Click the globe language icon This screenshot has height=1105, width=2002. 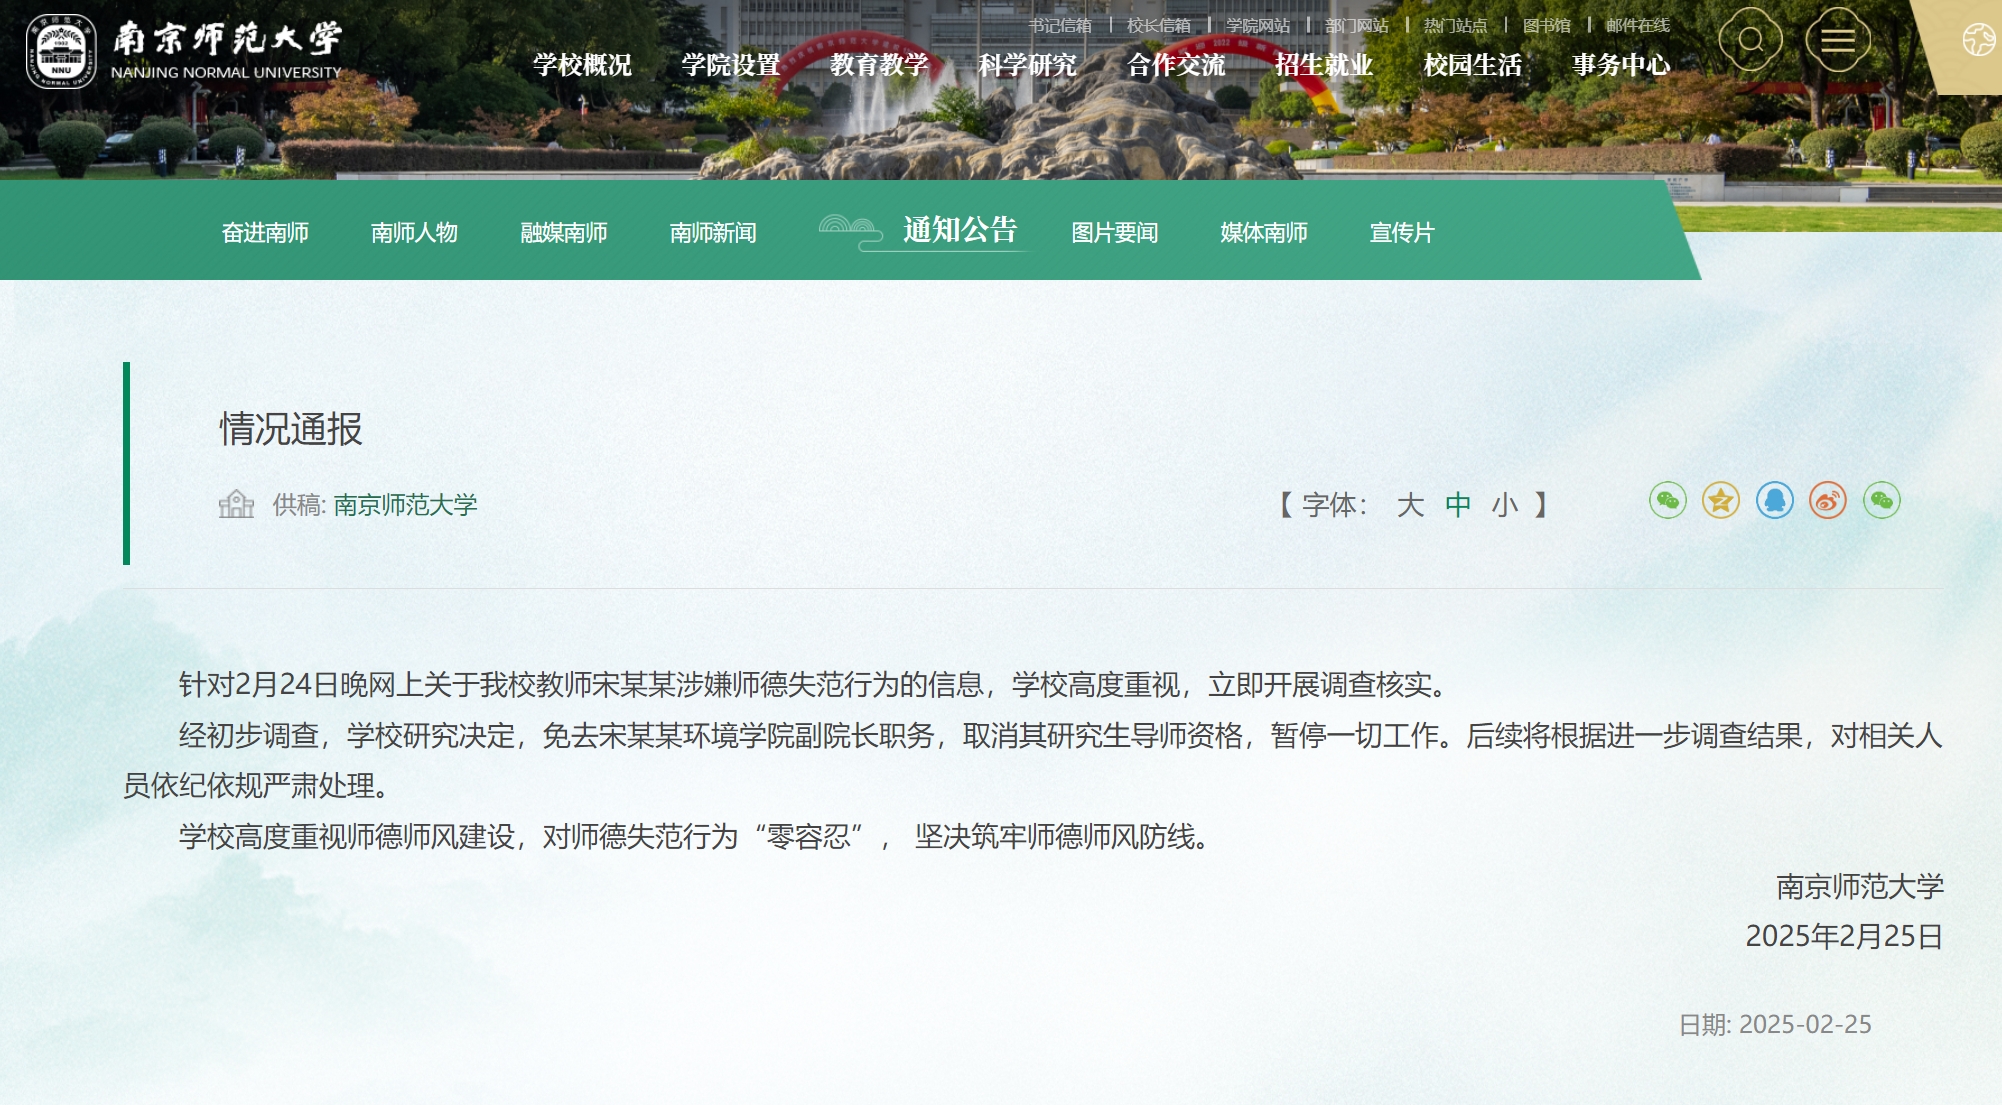1977,40
